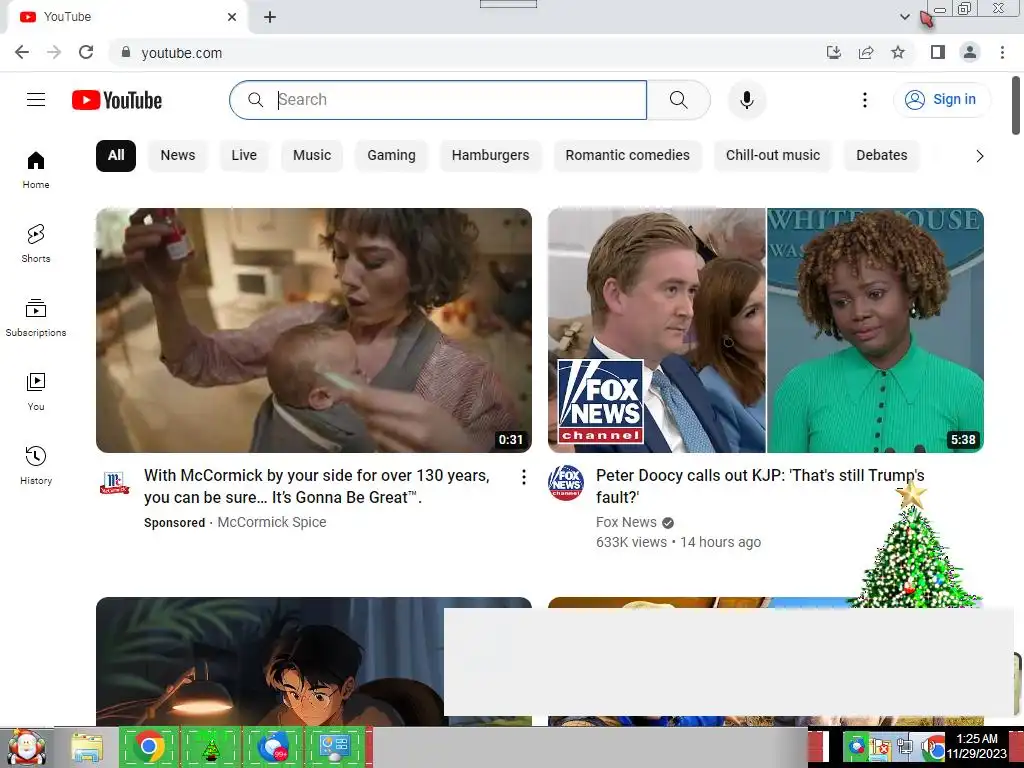Open Subscriptions in sidebar
1024x768 pixels.
point(36,318)
